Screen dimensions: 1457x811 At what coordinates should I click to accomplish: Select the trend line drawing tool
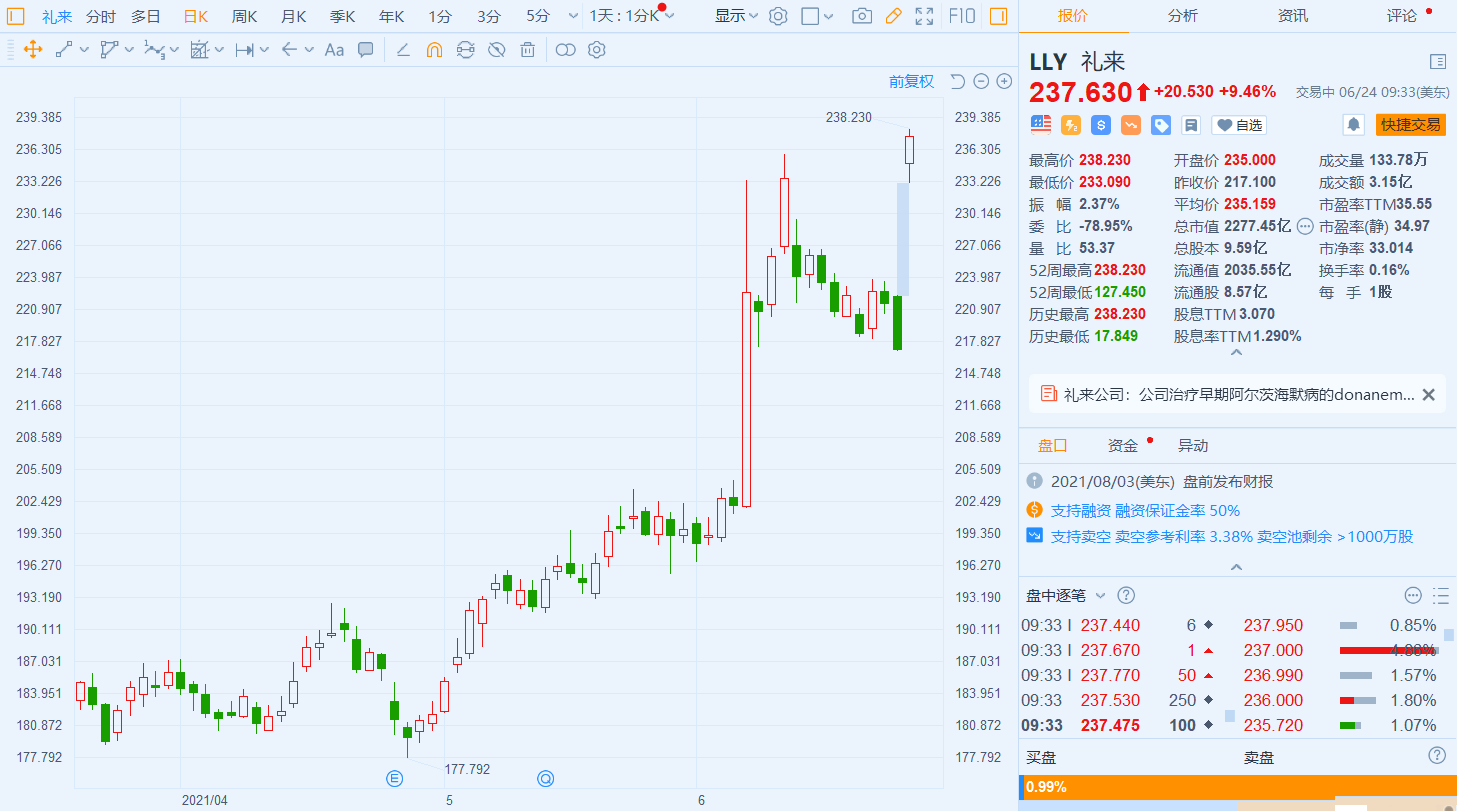[x=64, y=50]
